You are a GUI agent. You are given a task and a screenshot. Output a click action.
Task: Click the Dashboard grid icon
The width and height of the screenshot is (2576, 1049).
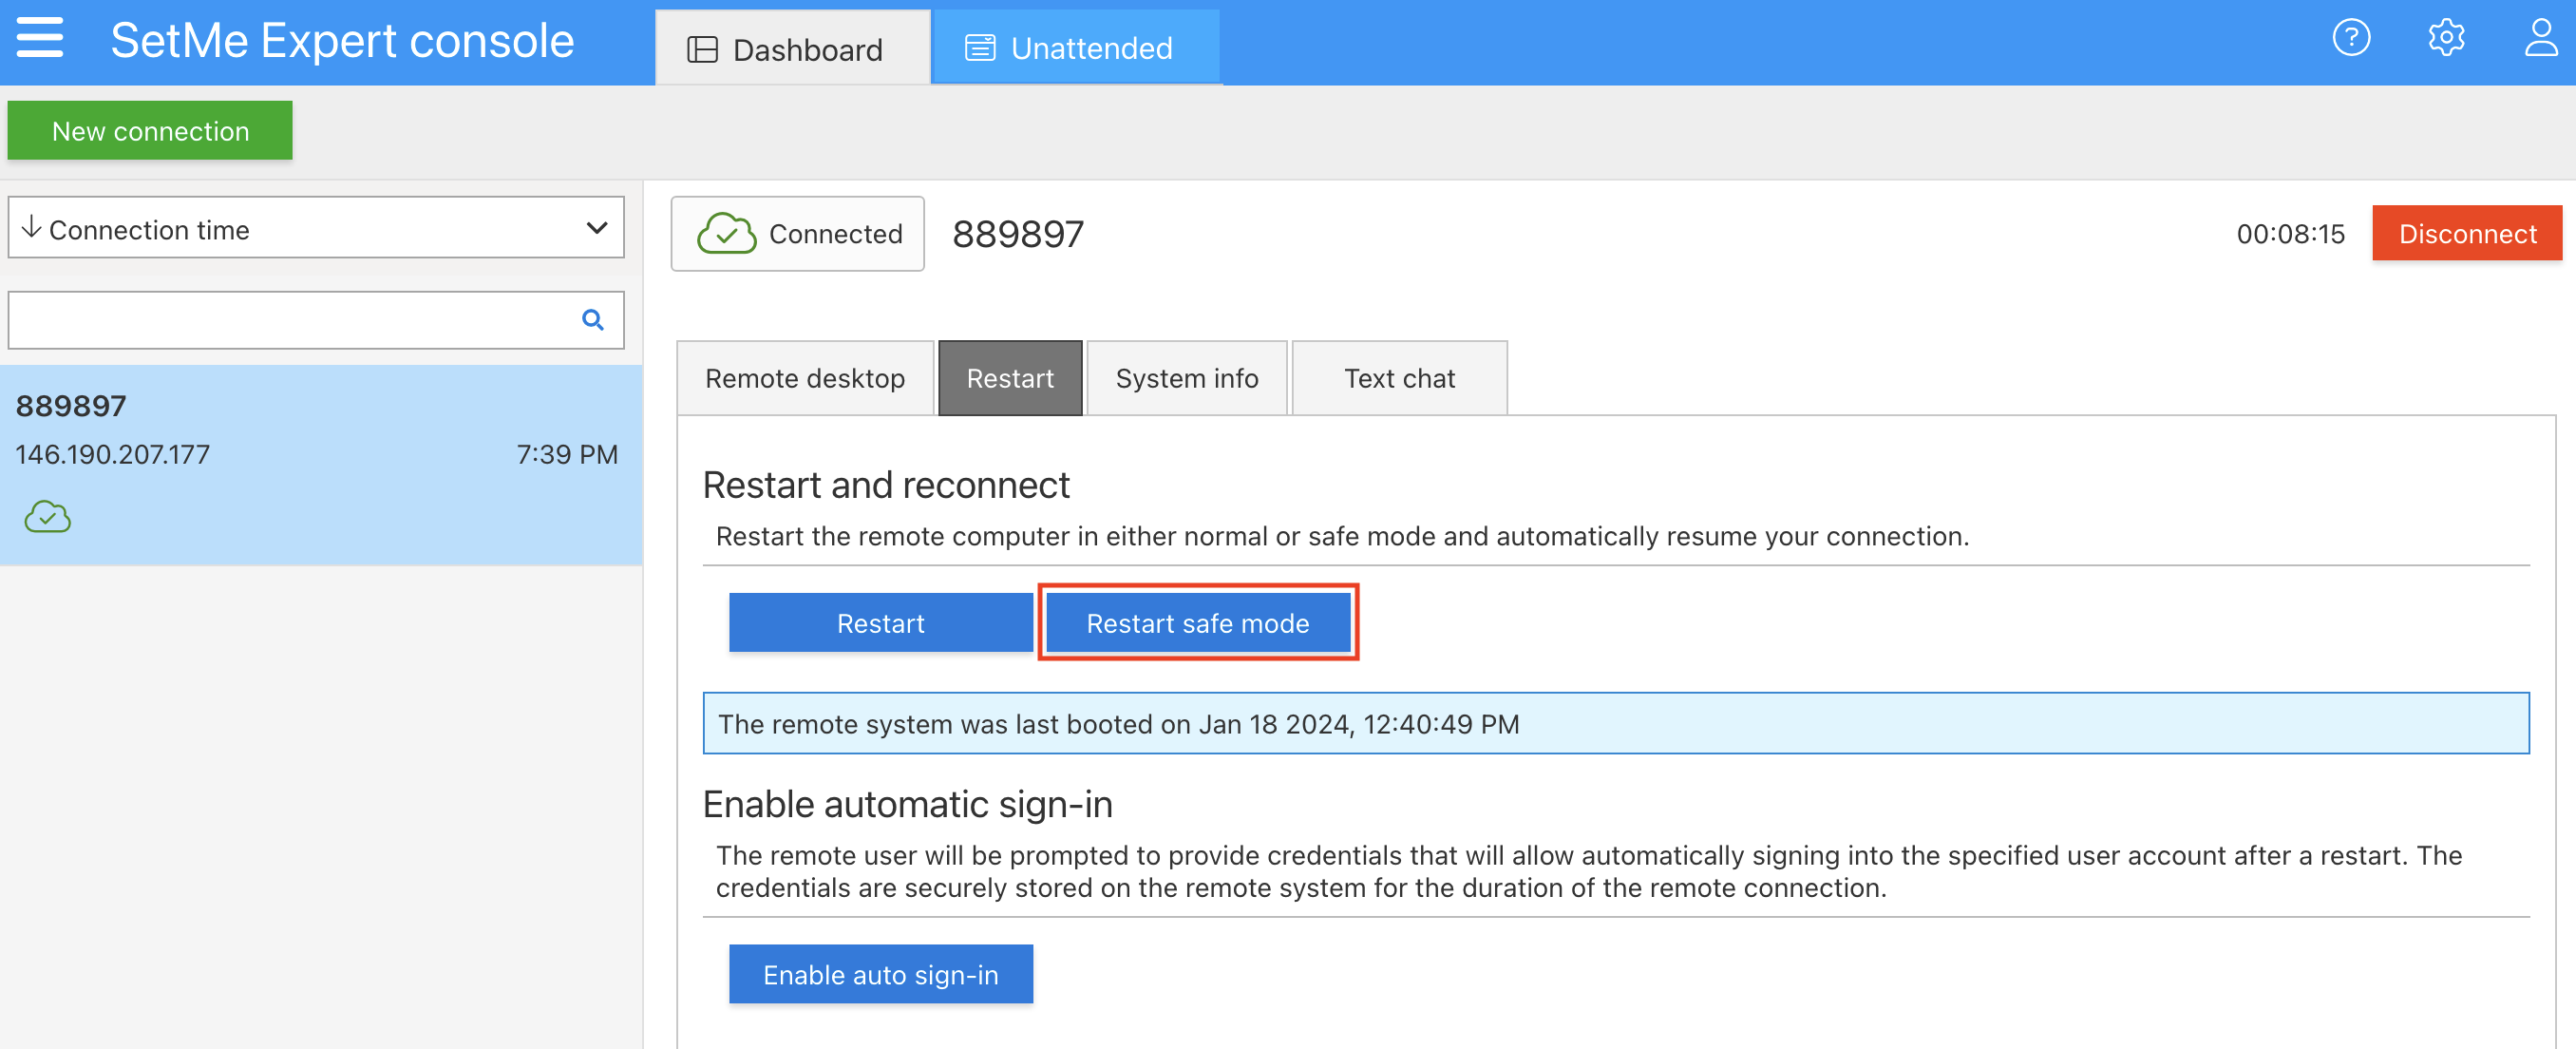(705, 47)
